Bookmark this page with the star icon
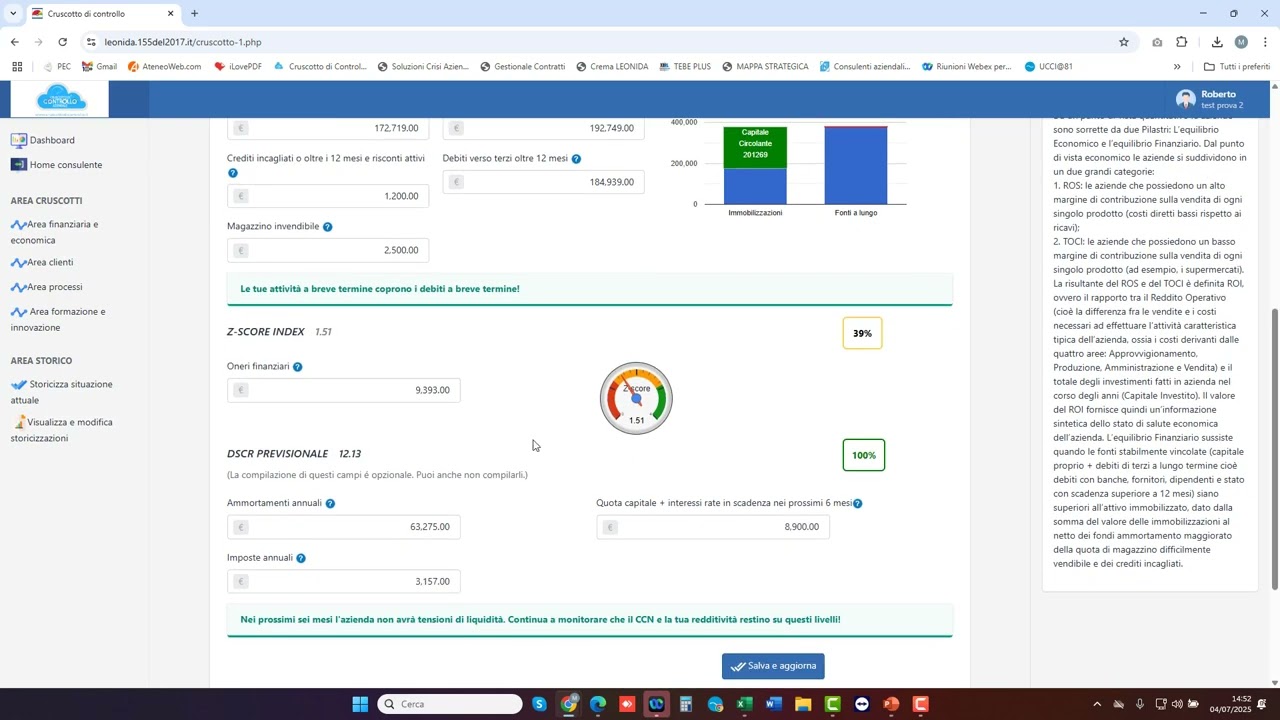 coord(1124,42)
